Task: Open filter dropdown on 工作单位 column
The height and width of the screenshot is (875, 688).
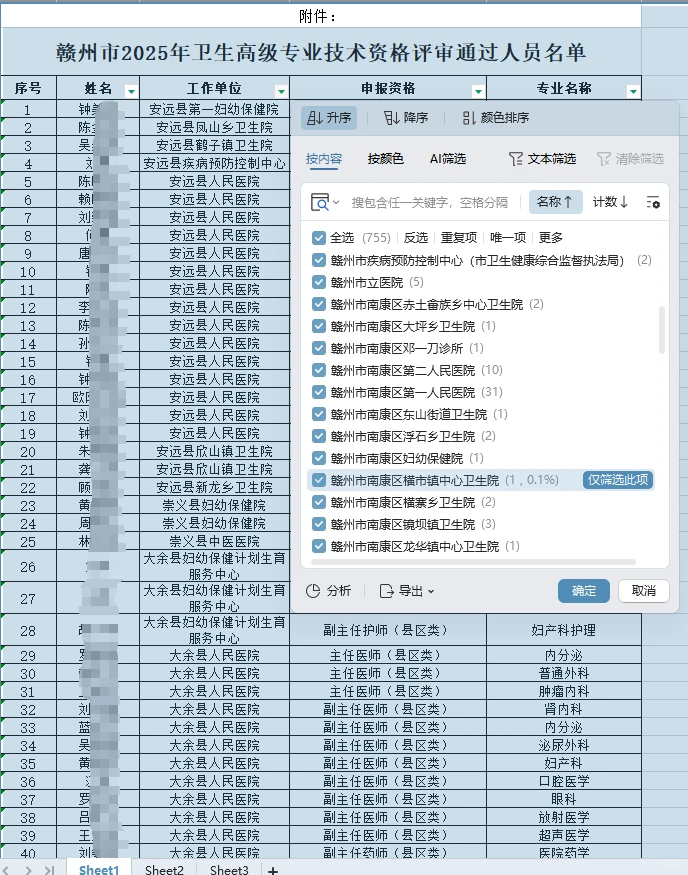Action: point(281,91)
